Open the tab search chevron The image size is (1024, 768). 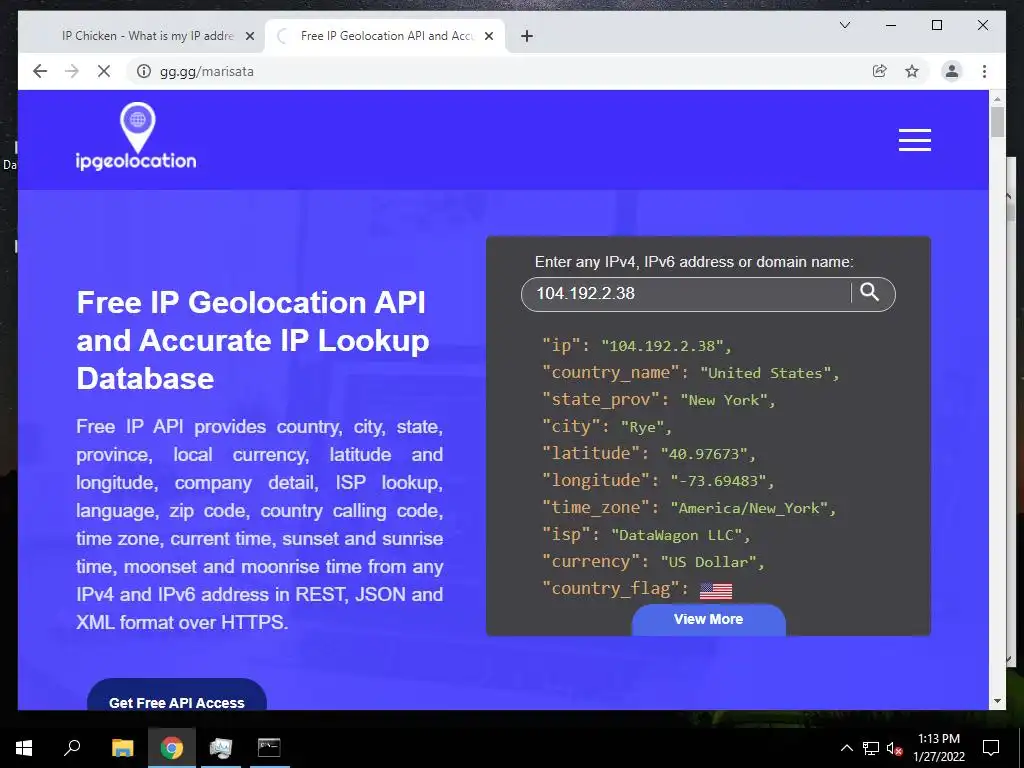[x=844, y=25]
